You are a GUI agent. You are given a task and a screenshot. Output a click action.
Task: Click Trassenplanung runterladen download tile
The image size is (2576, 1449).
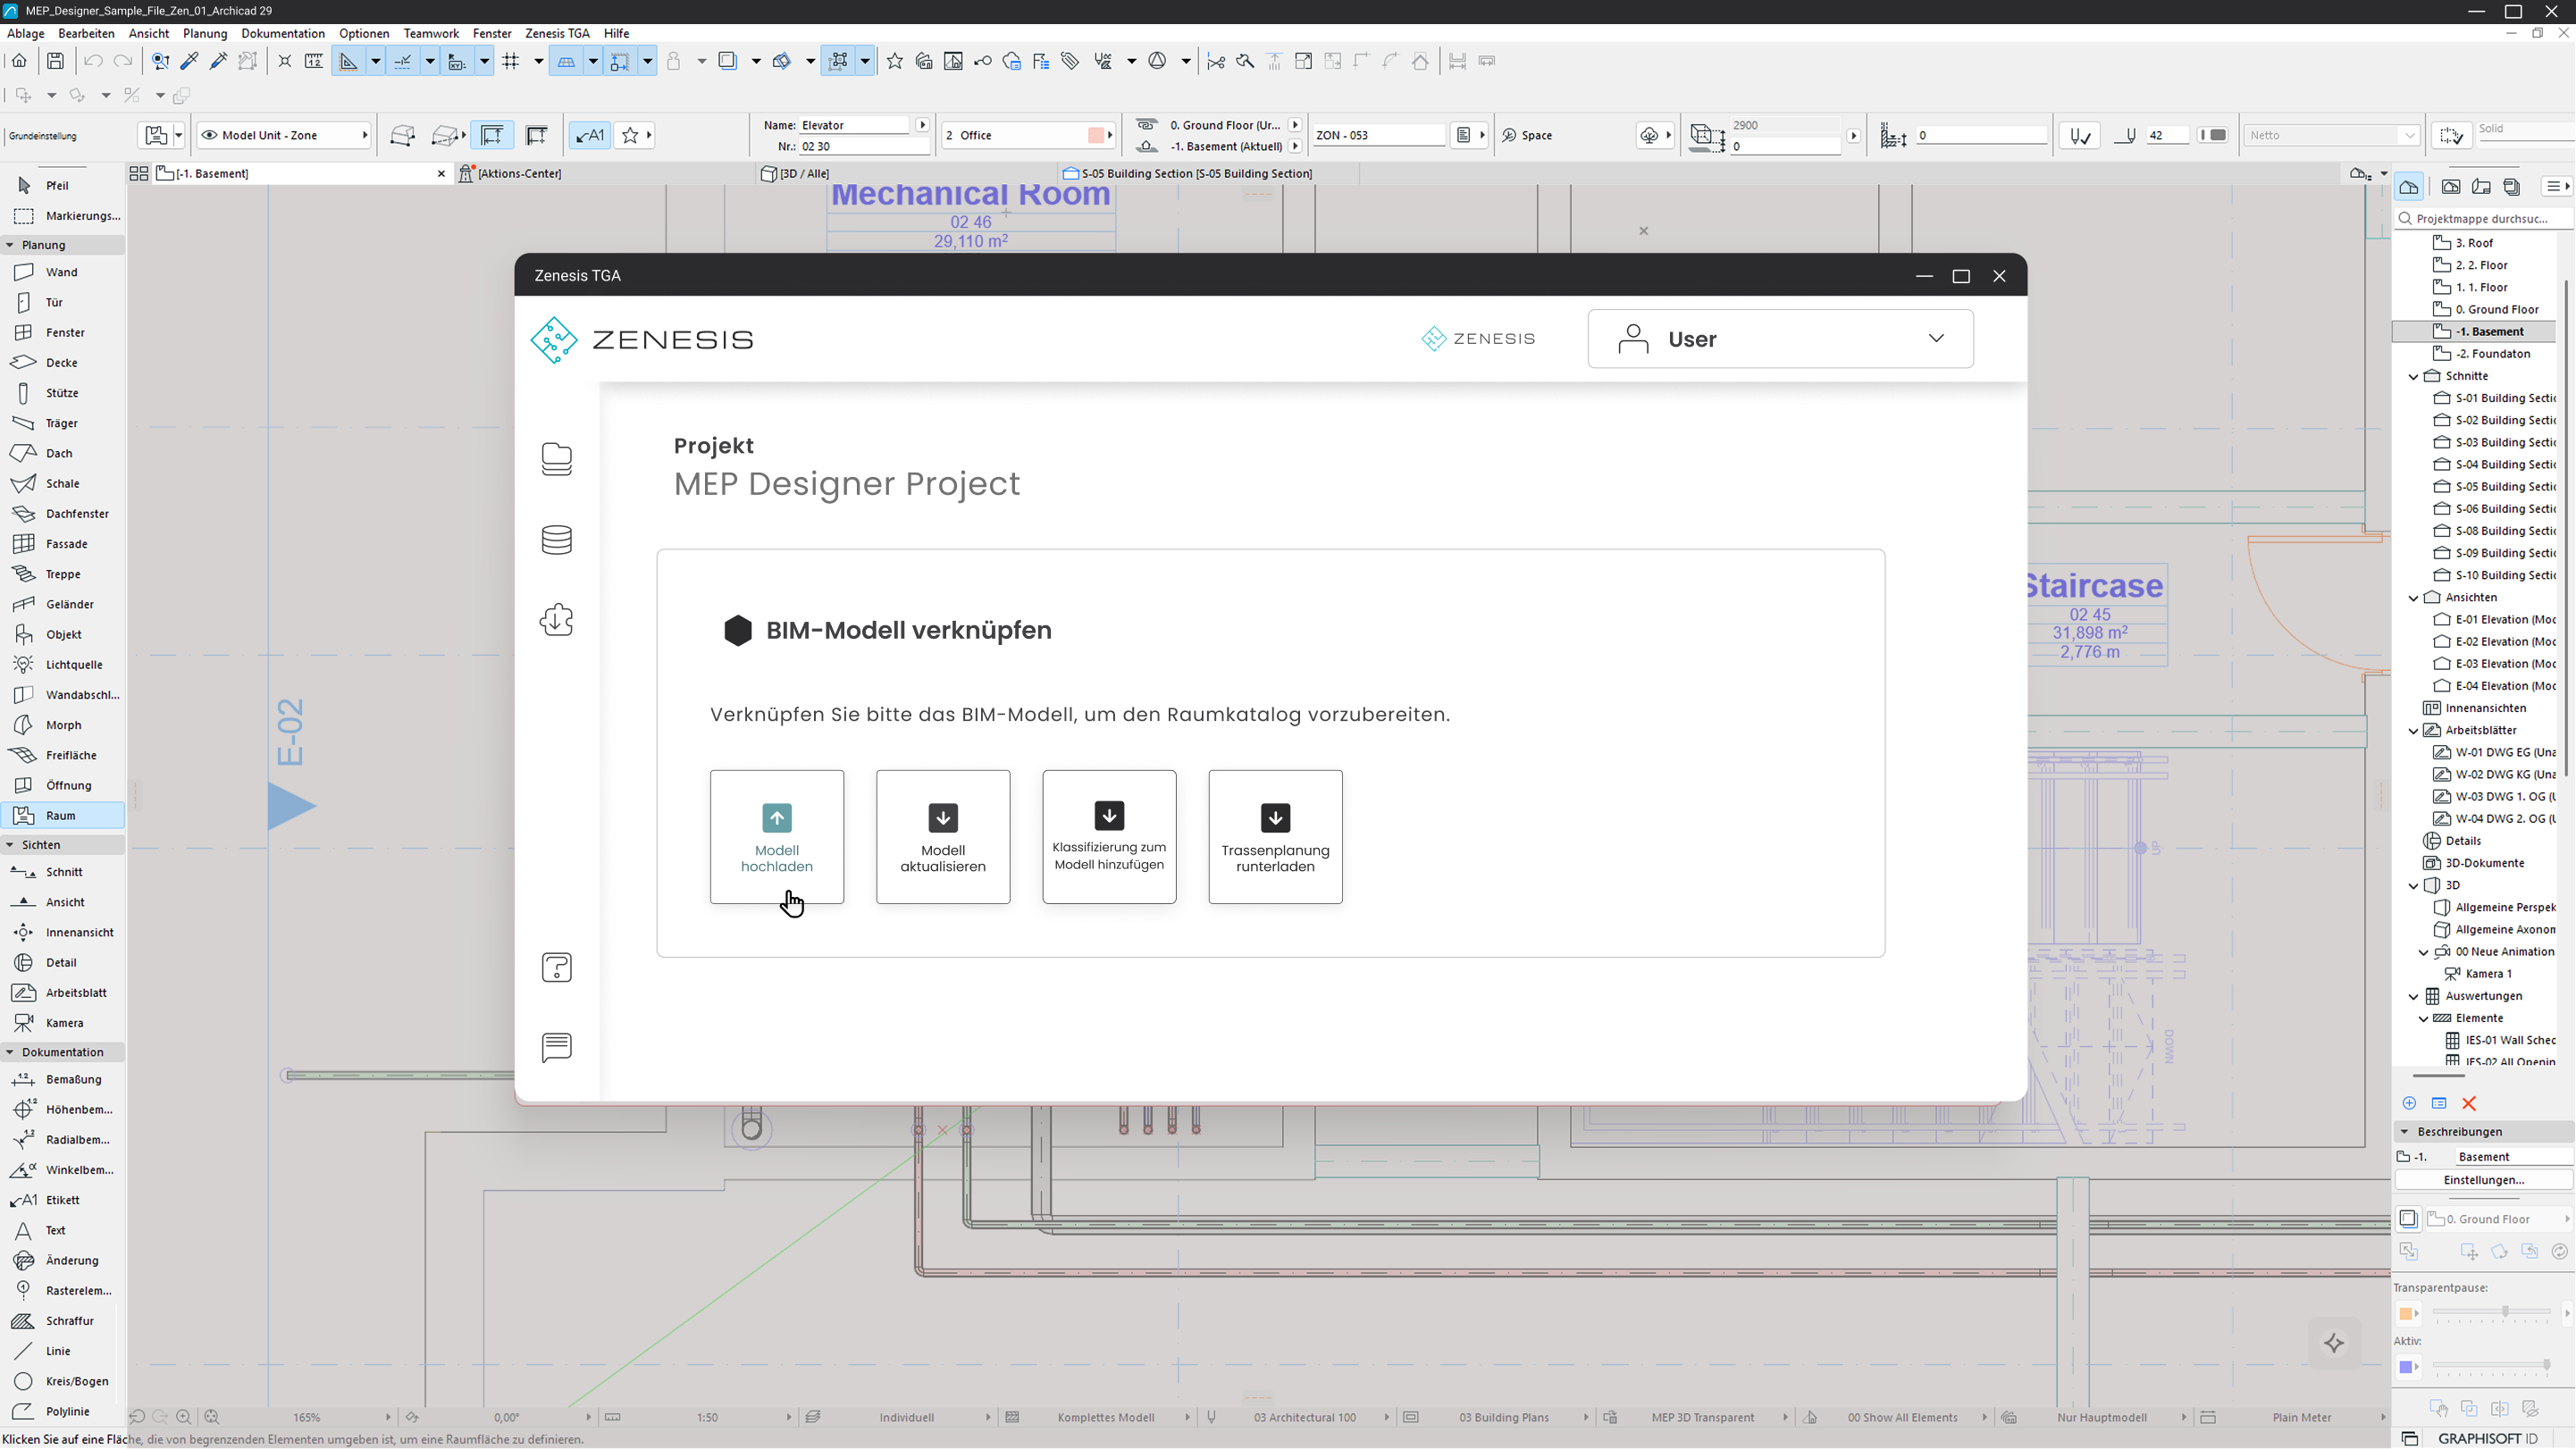pos(1274,836)
